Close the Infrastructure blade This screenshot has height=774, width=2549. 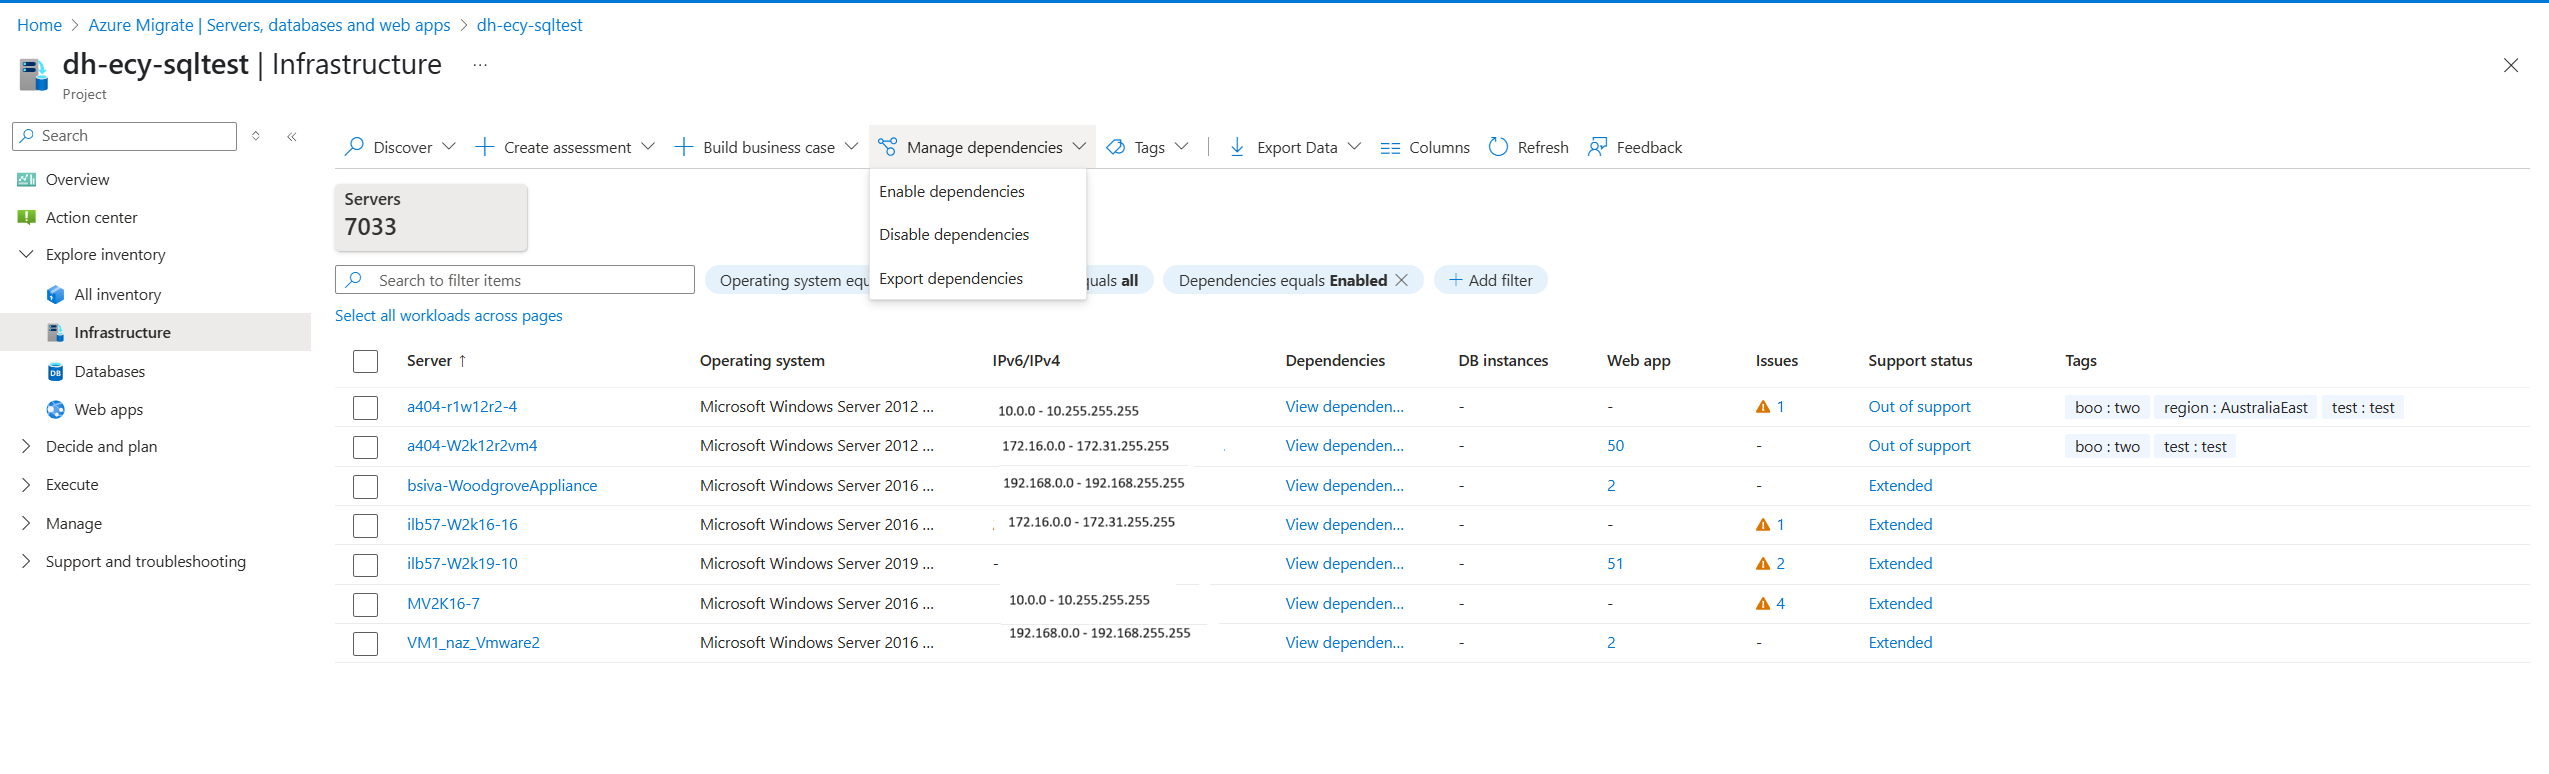(x=2511, y=66)
